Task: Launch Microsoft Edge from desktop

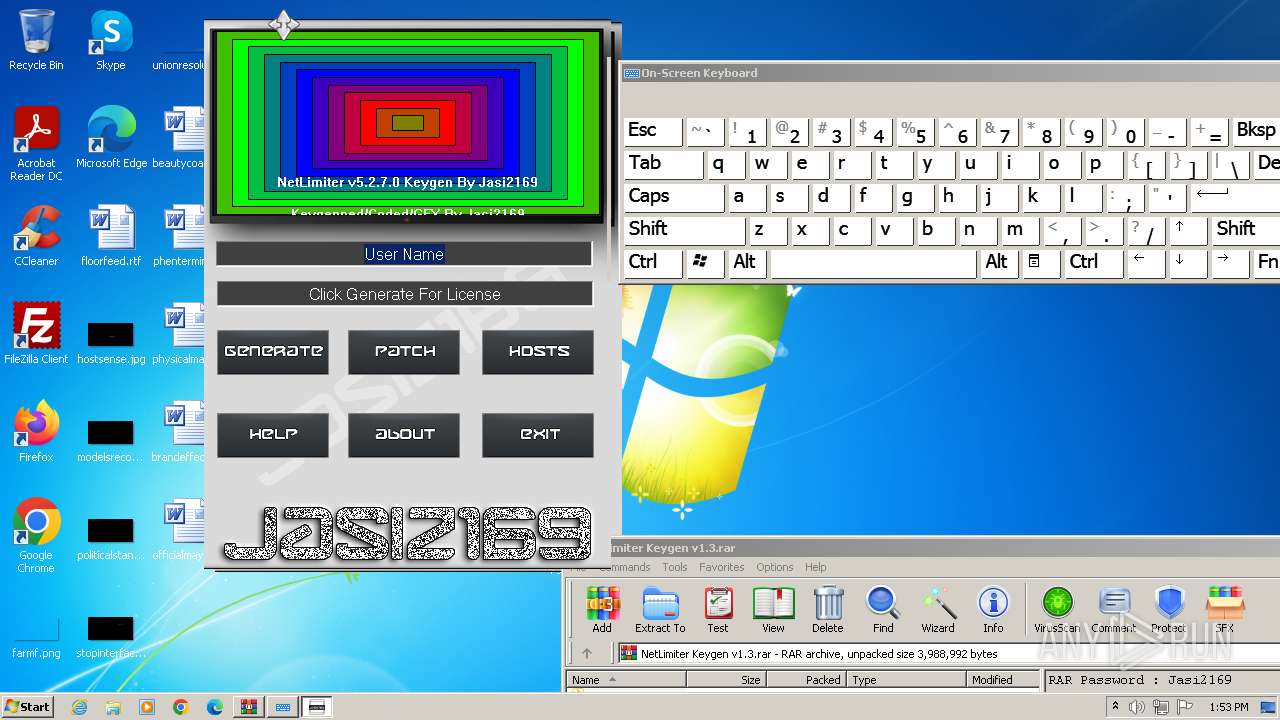Action: click(x=111, y=138)
